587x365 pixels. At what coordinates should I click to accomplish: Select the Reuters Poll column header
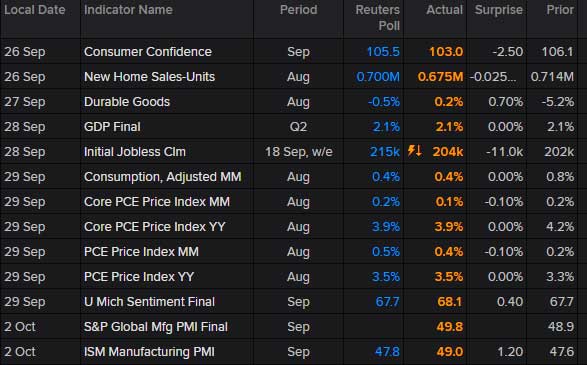tap(377, 18)
